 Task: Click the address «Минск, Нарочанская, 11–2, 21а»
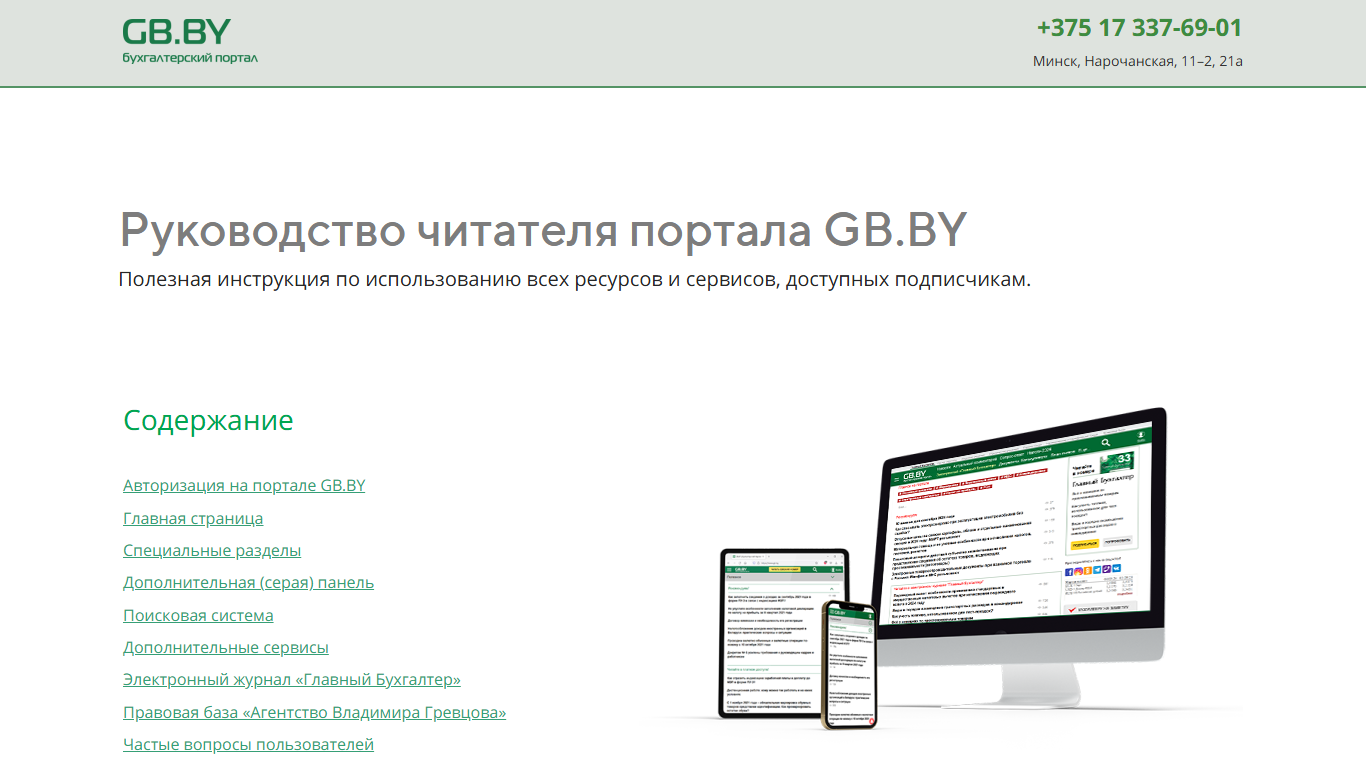coord(1138,61)
